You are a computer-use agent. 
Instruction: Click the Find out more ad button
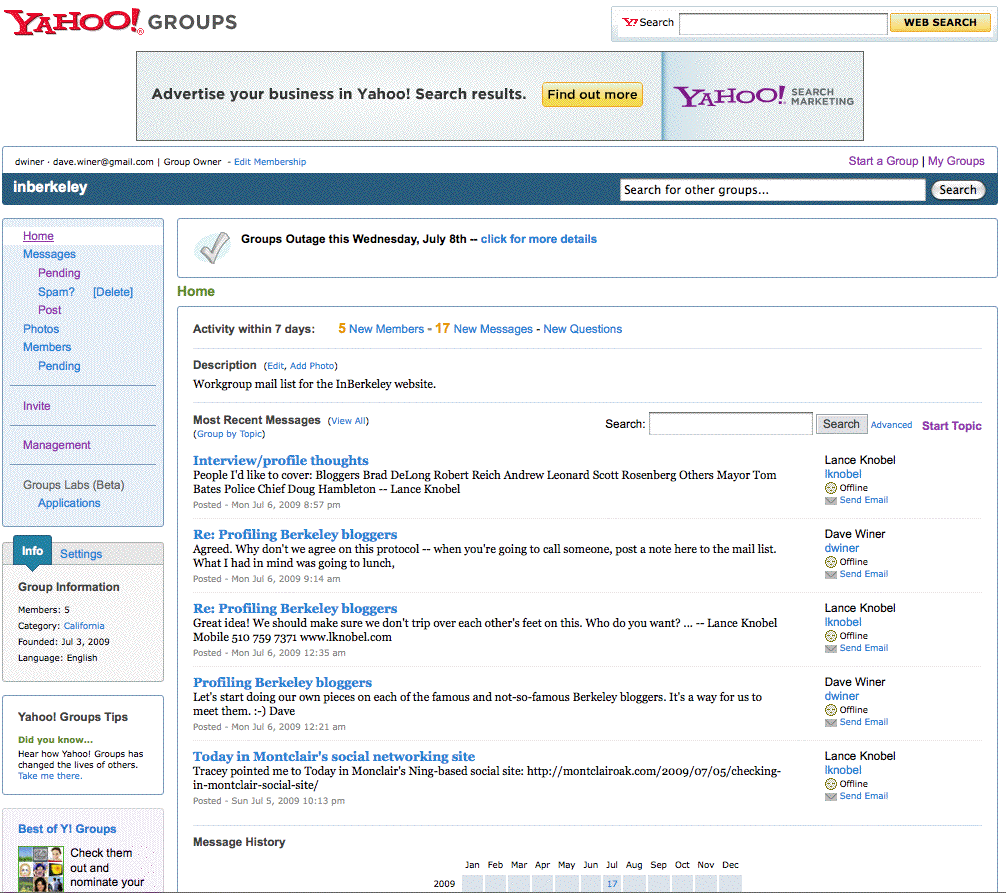click(592, 95)
